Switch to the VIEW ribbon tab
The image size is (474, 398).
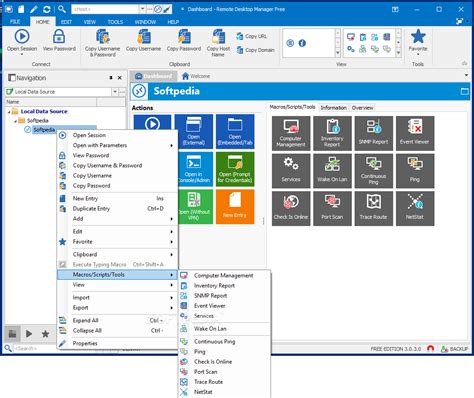tap(90, 22)
